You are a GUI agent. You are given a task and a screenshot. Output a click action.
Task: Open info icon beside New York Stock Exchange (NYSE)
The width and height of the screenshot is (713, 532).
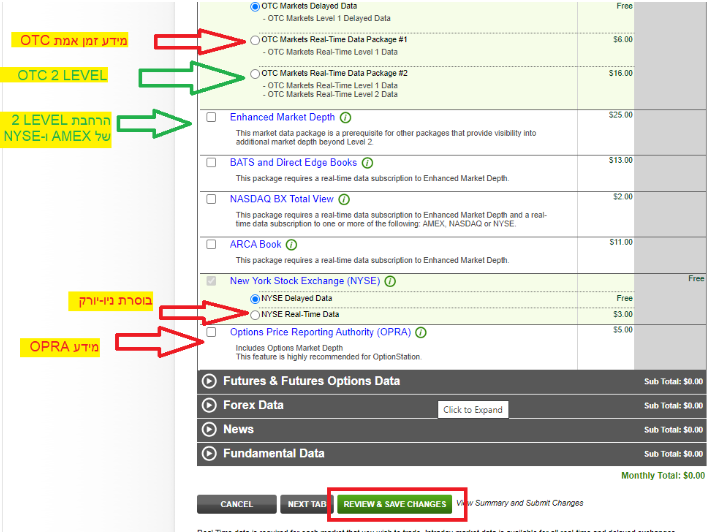(x=390, y=281)
